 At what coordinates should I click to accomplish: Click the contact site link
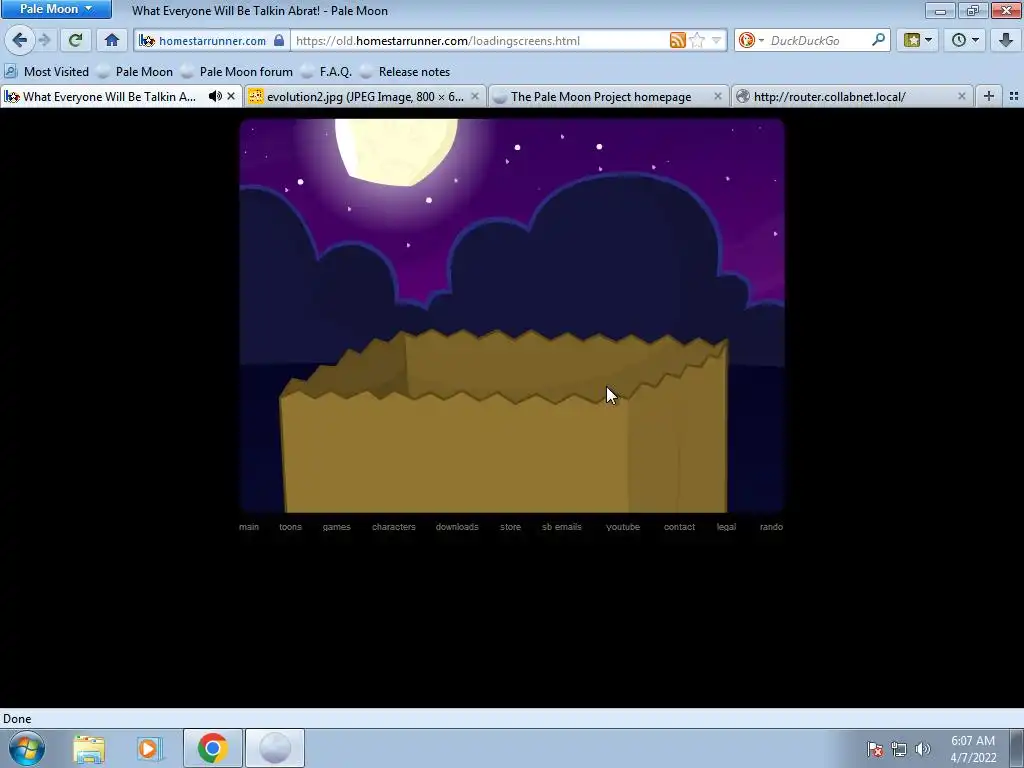click(679, 527)
